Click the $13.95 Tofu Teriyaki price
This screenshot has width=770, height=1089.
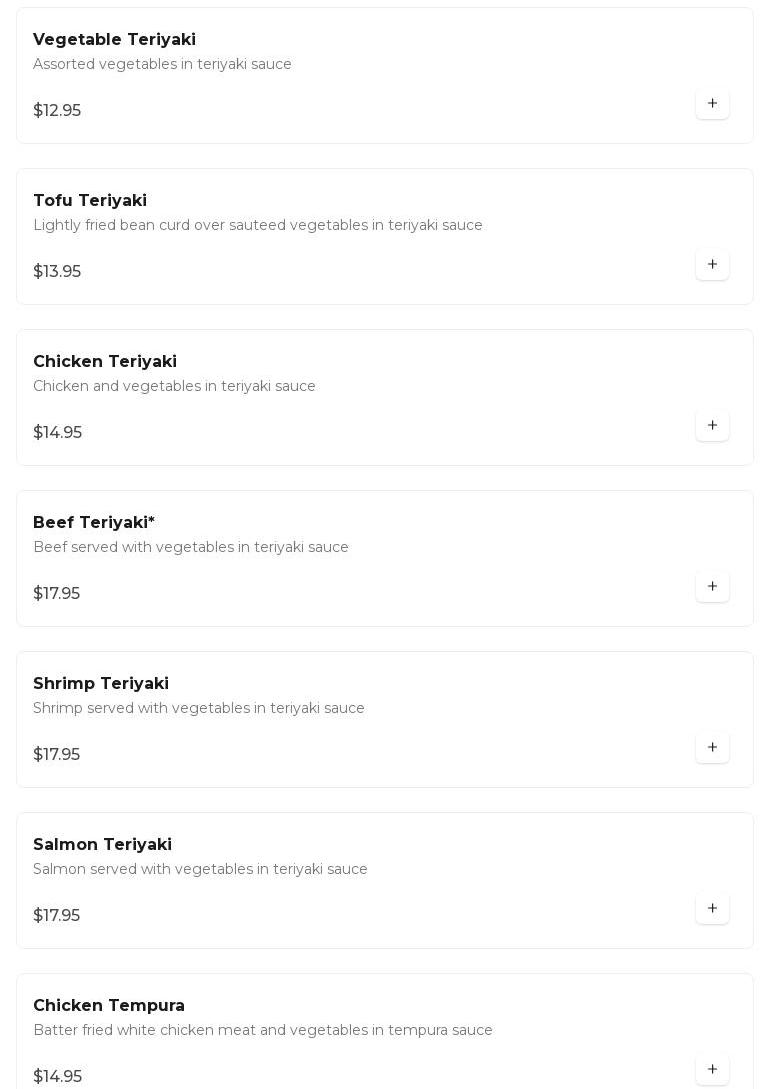(57, 272)
